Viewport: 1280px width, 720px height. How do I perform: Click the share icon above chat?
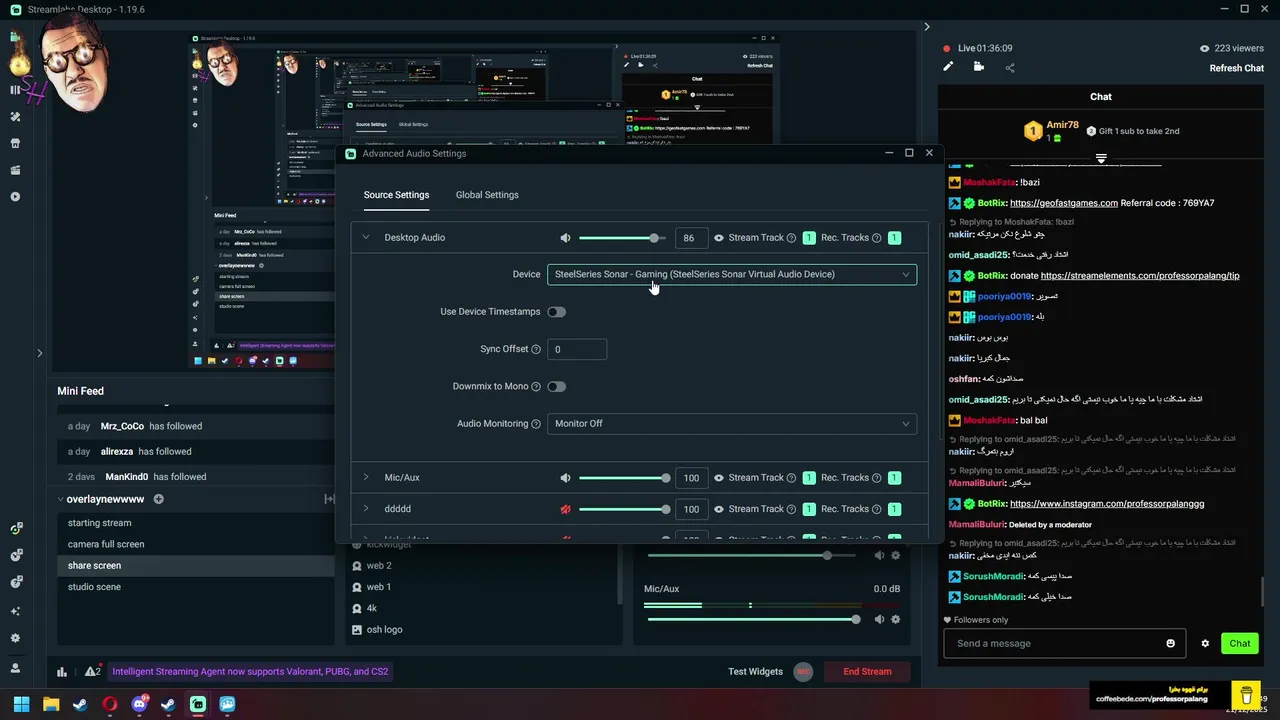(1010, 68)
